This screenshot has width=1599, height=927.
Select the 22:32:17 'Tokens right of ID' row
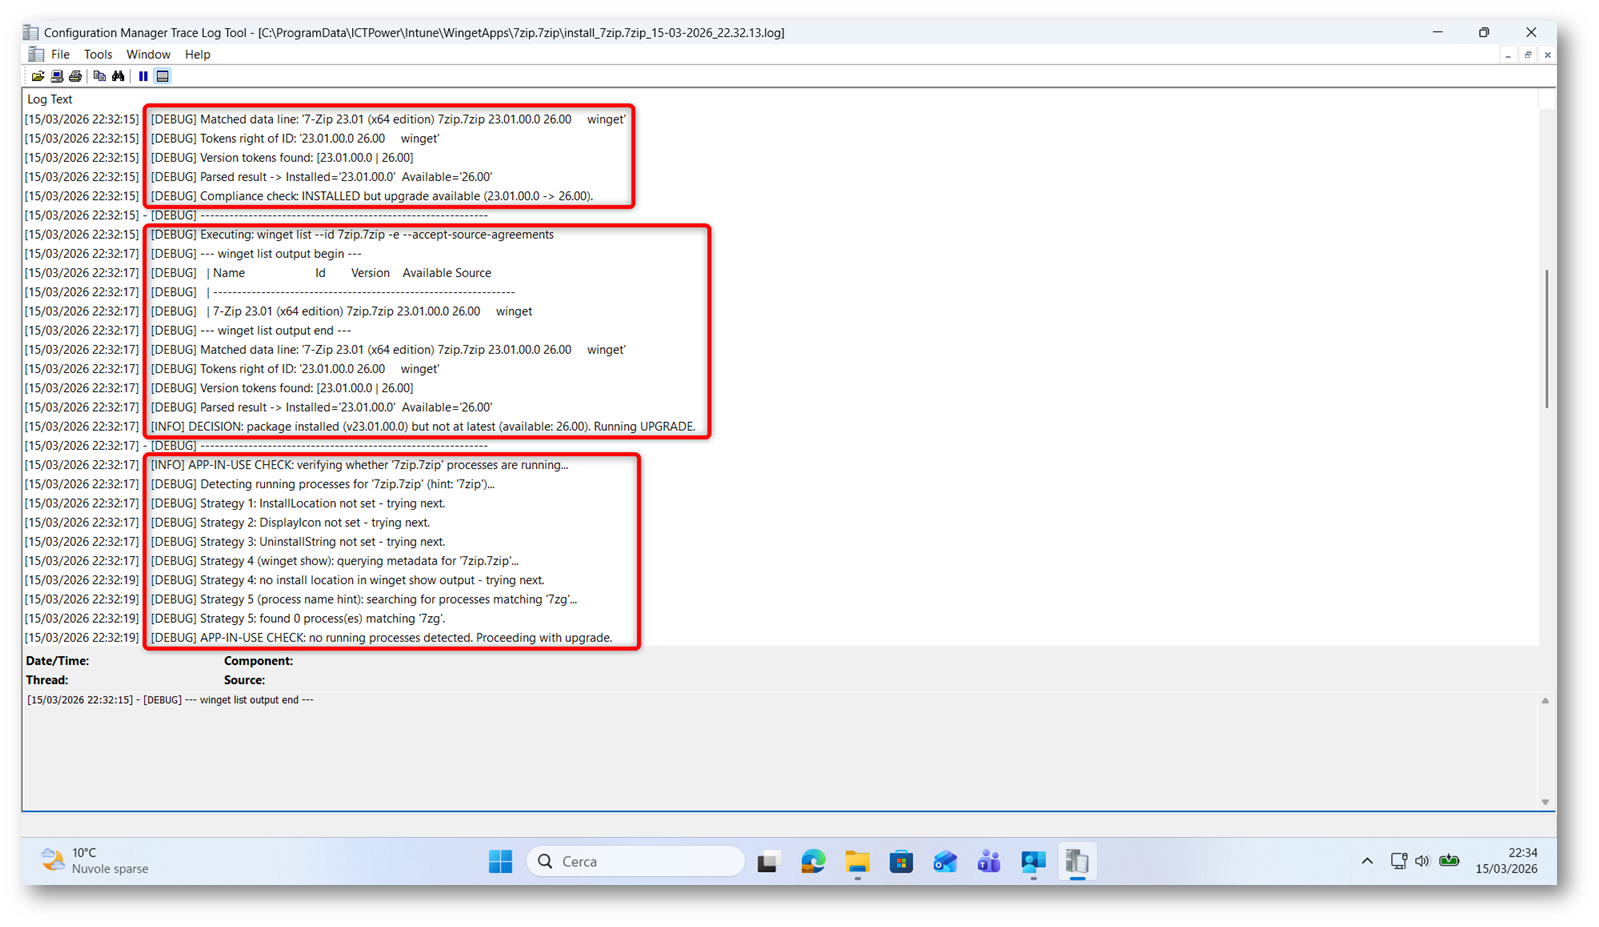(780, 369)
